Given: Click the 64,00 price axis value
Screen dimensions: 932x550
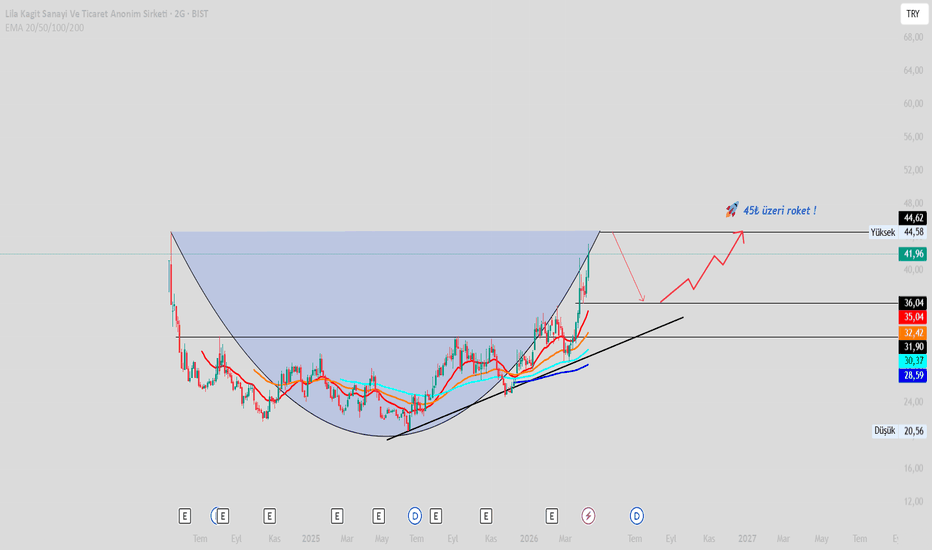Looking at the screenshot, I should (914, 70).
